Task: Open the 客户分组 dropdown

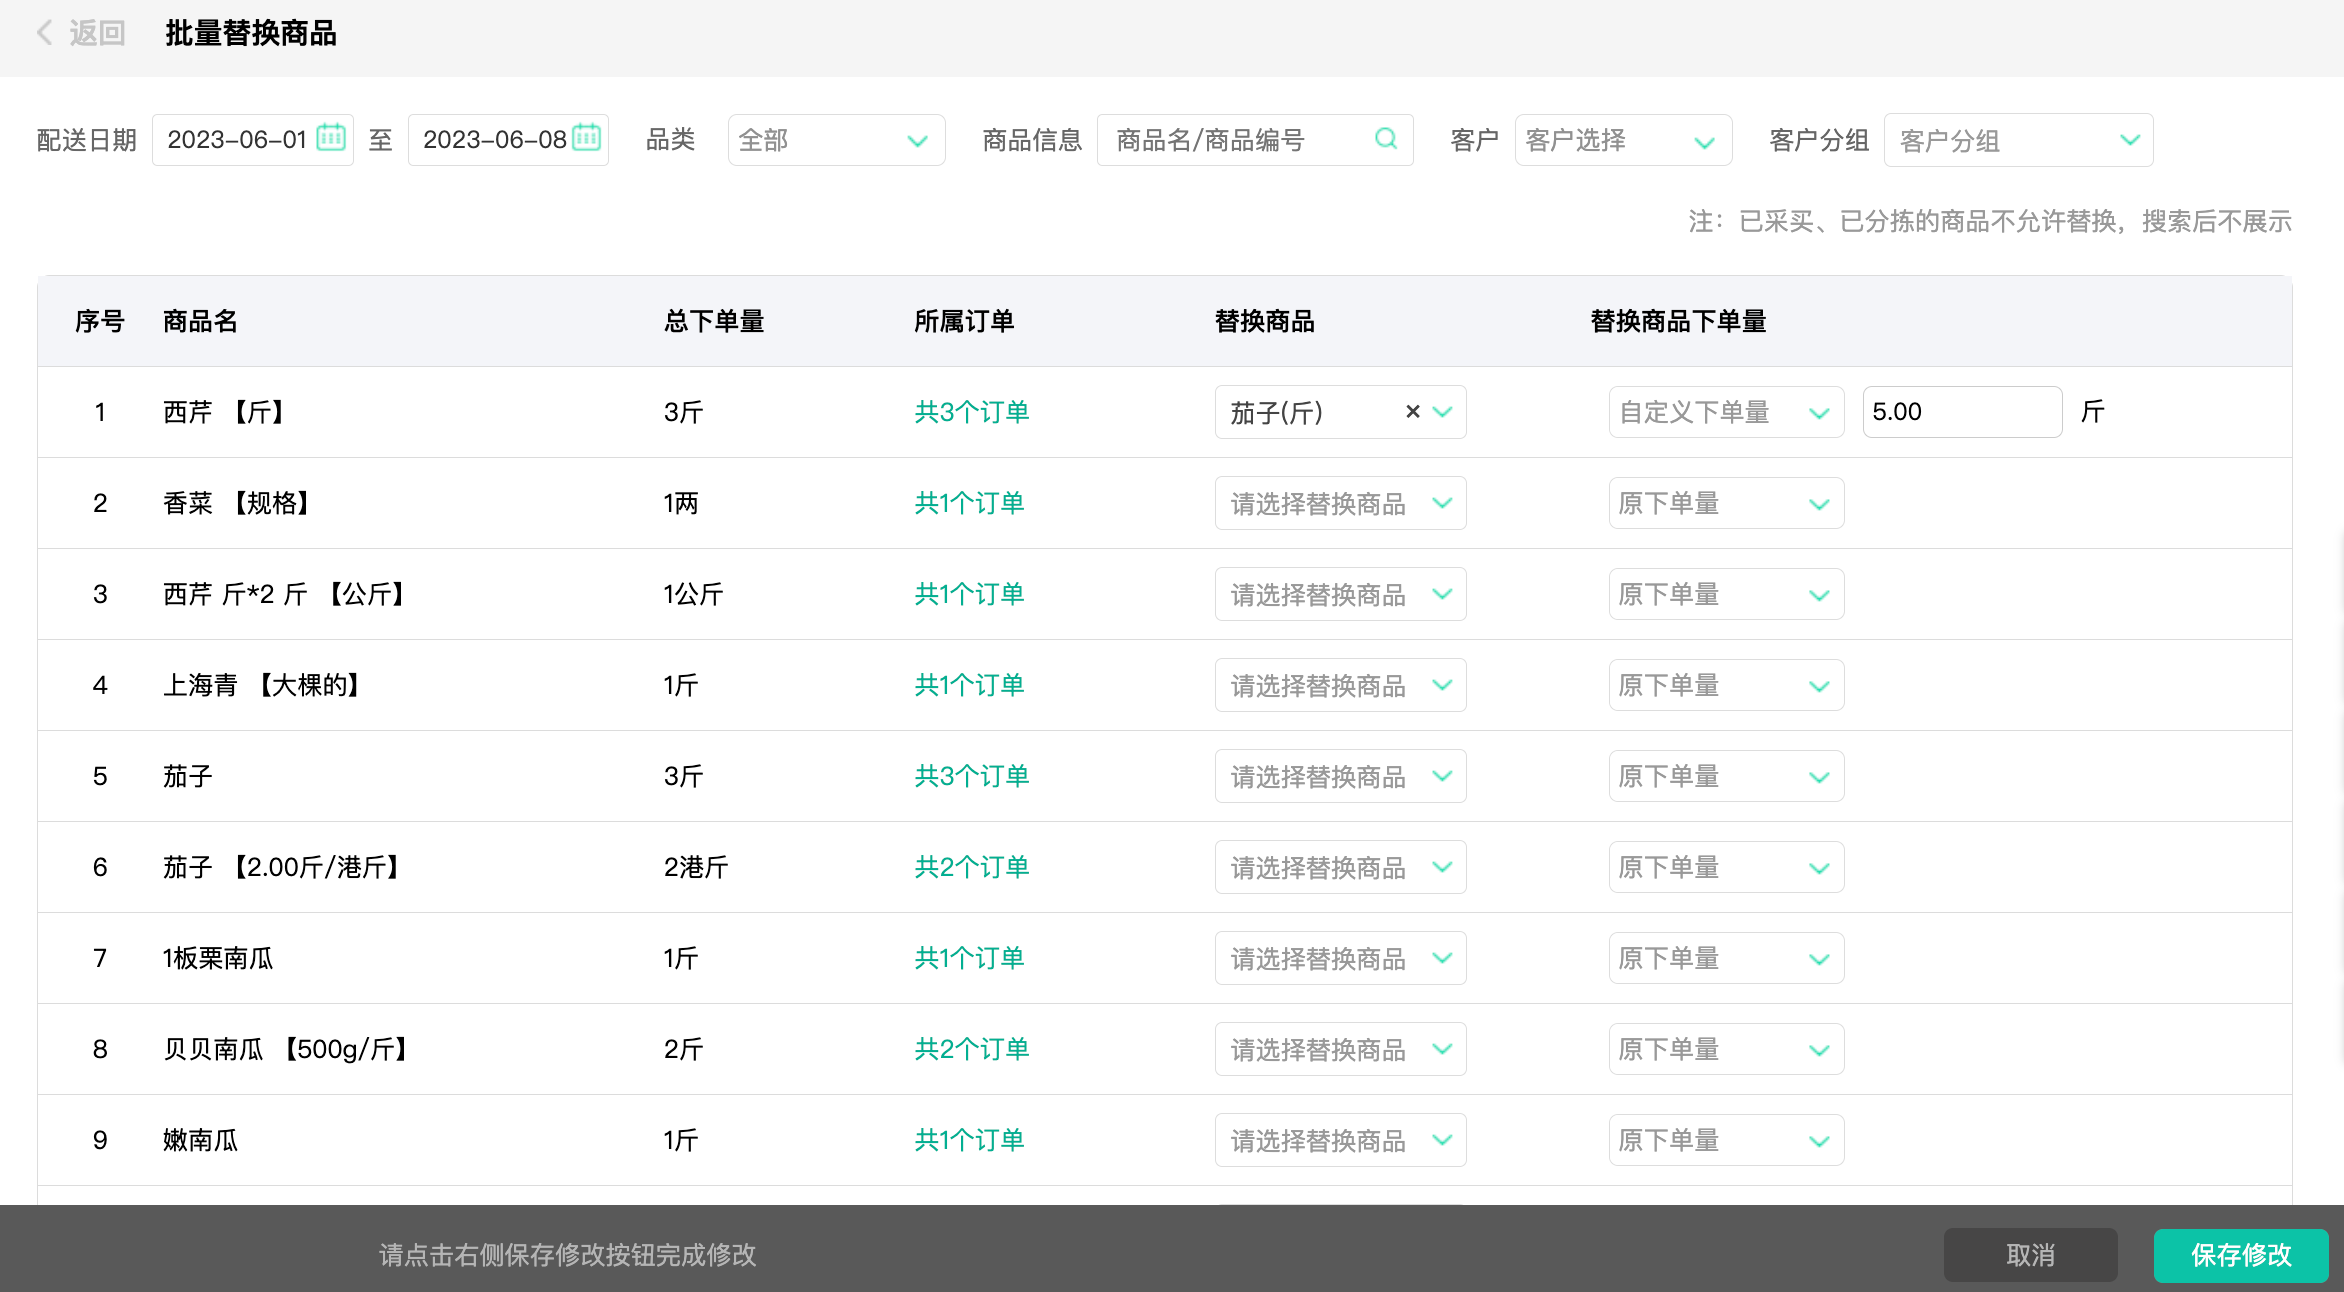Action: [x=2018, y=140]
